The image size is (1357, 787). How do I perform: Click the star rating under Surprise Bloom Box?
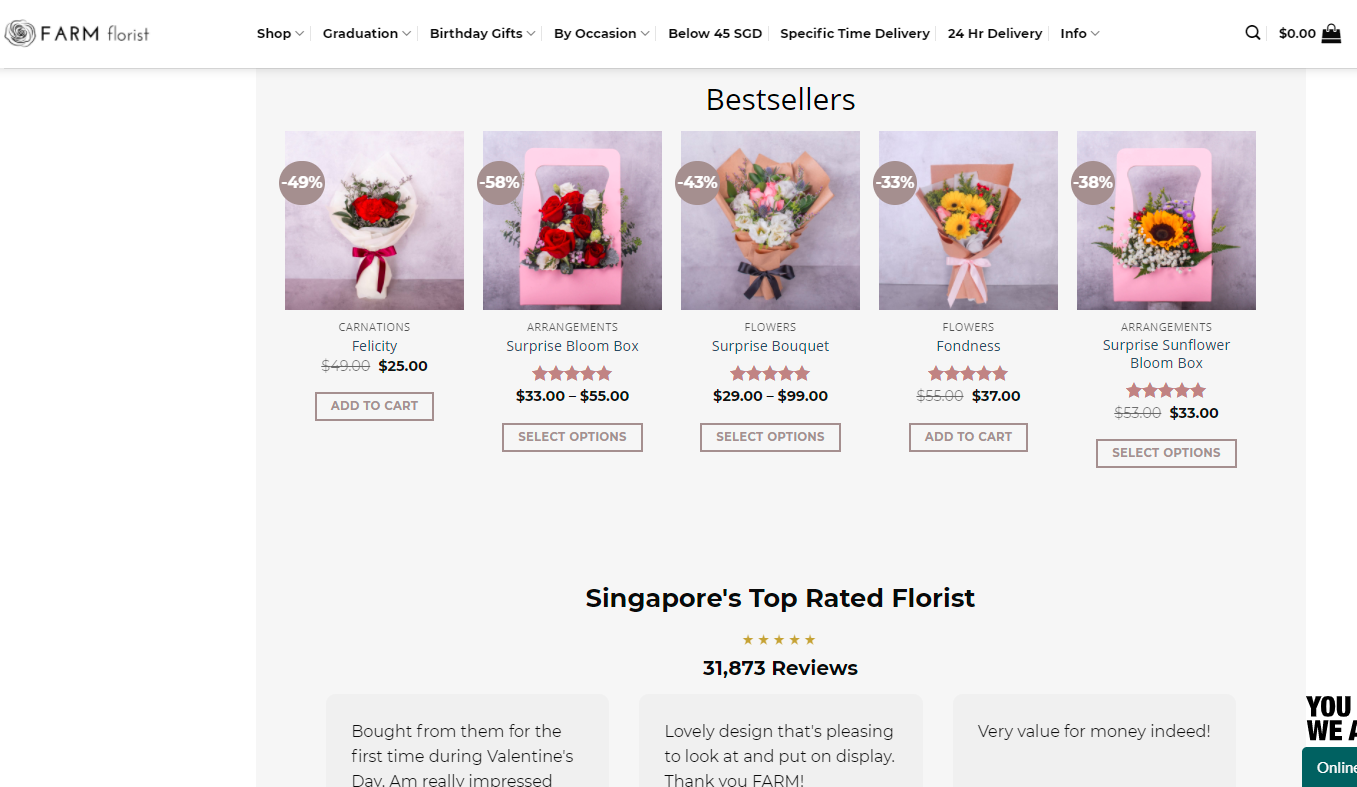(x=572, y=373)
